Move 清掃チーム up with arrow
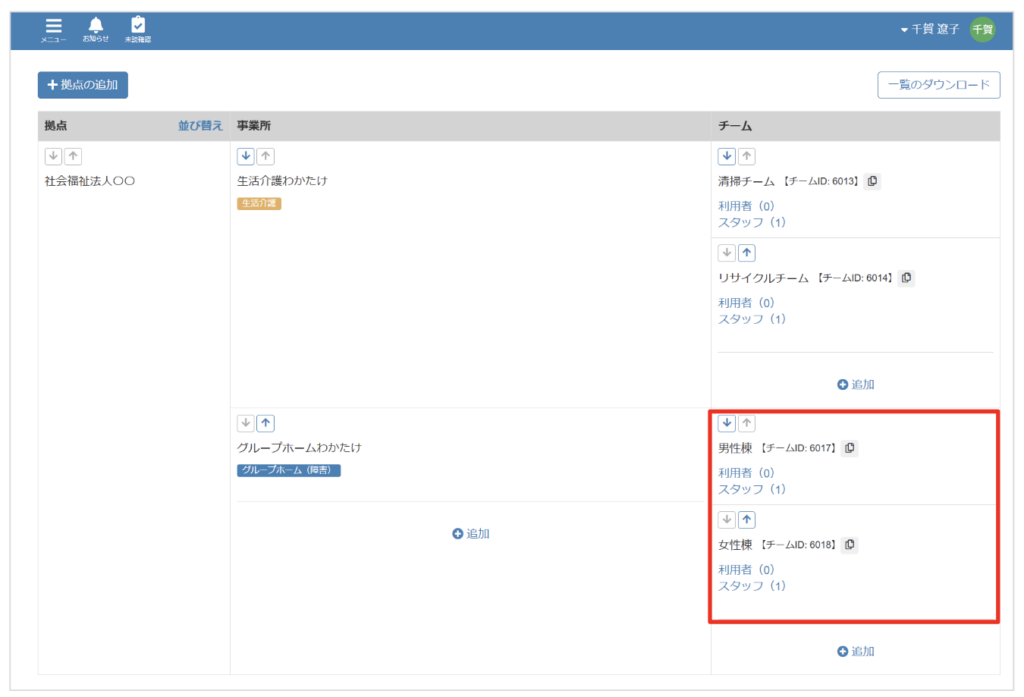 pyautogui.click(x=746, y=156)
